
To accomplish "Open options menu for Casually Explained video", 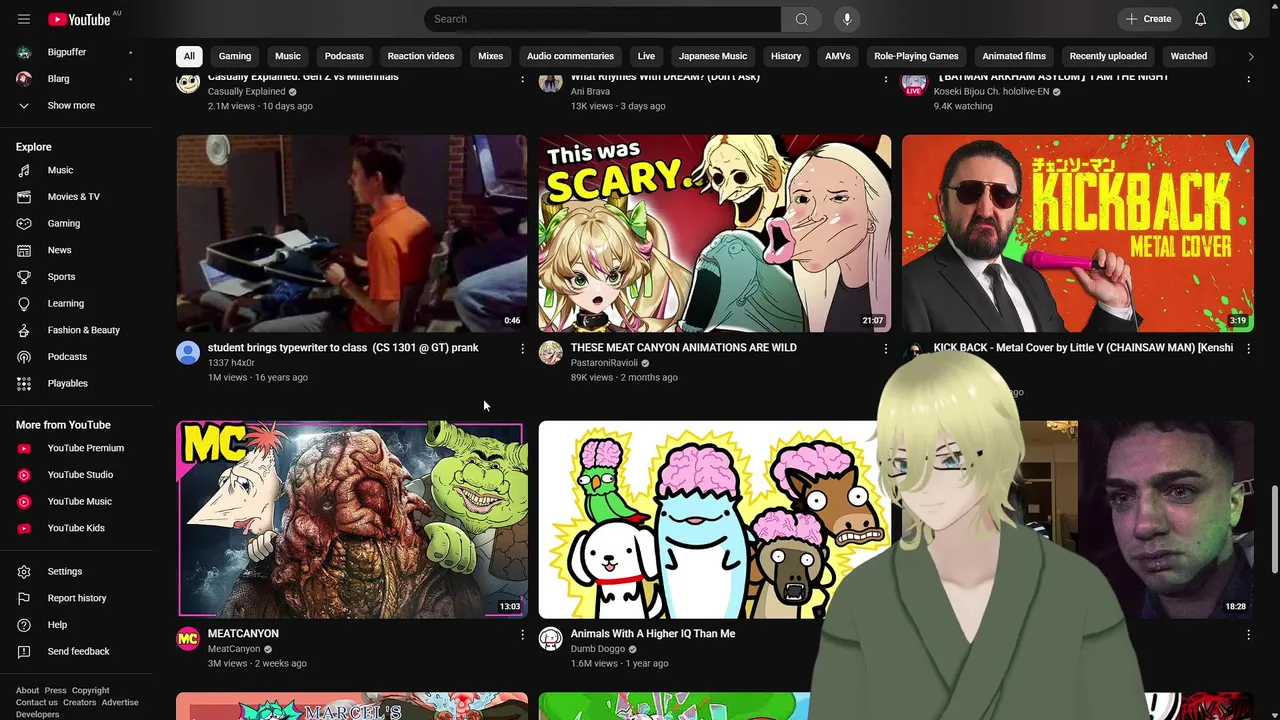I will [x=522, y=78].
